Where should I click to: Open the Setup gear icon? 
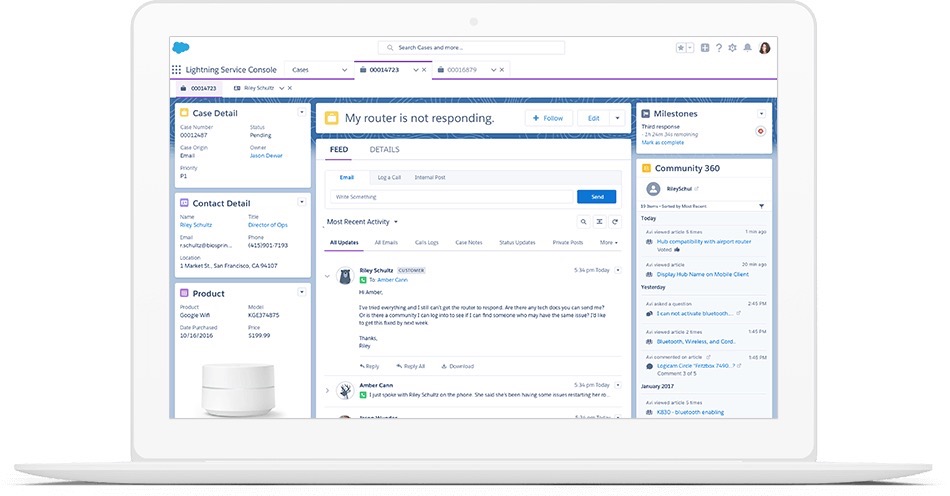coord(733,47)
